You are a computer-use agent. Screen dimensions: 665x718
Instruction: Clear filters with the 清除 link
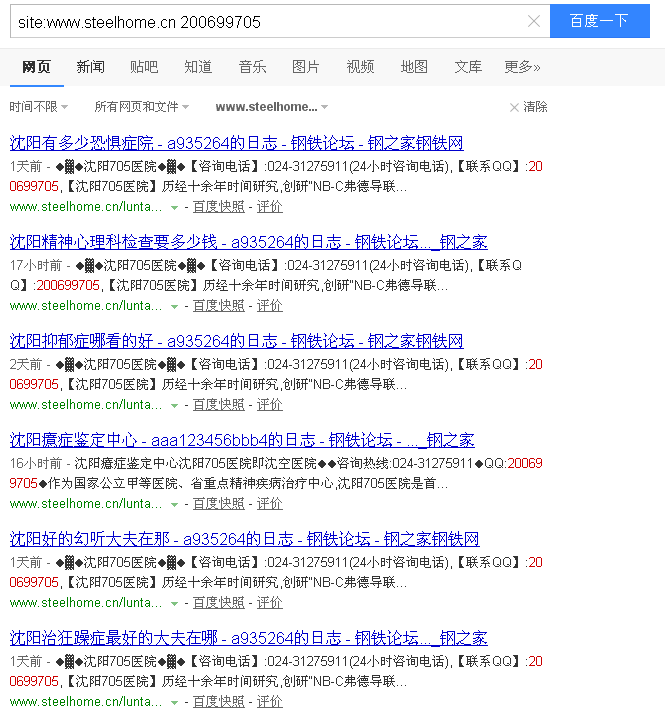click(529, 107)
